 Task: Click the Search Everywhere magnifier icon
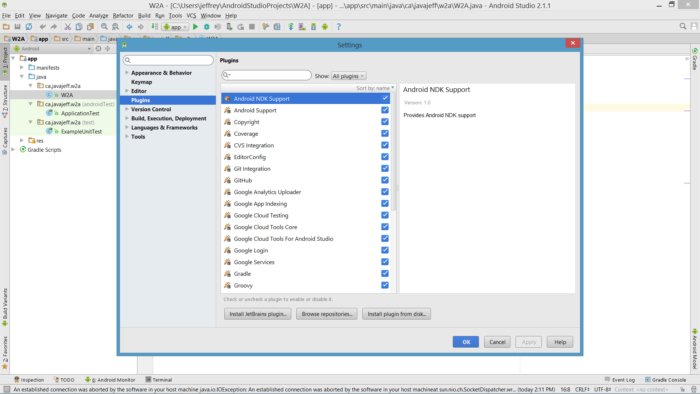683,26
